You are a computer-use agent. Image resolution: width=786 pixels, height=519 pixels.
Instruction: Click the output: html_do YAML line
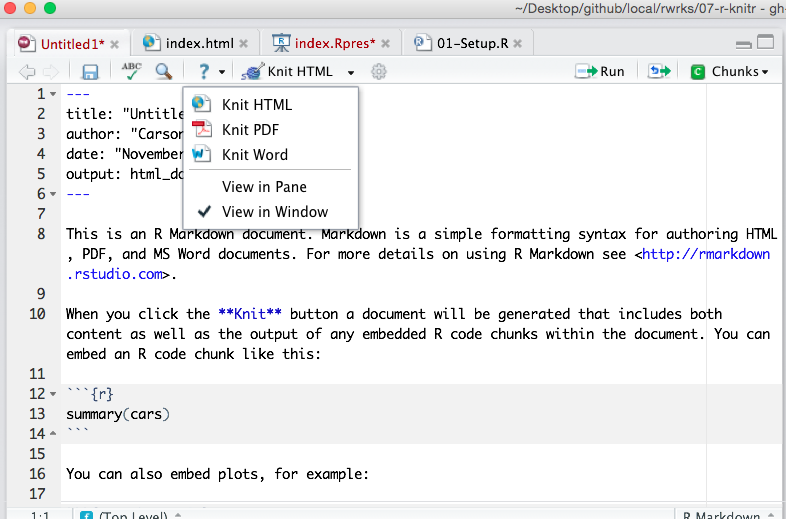coord(124,174)
